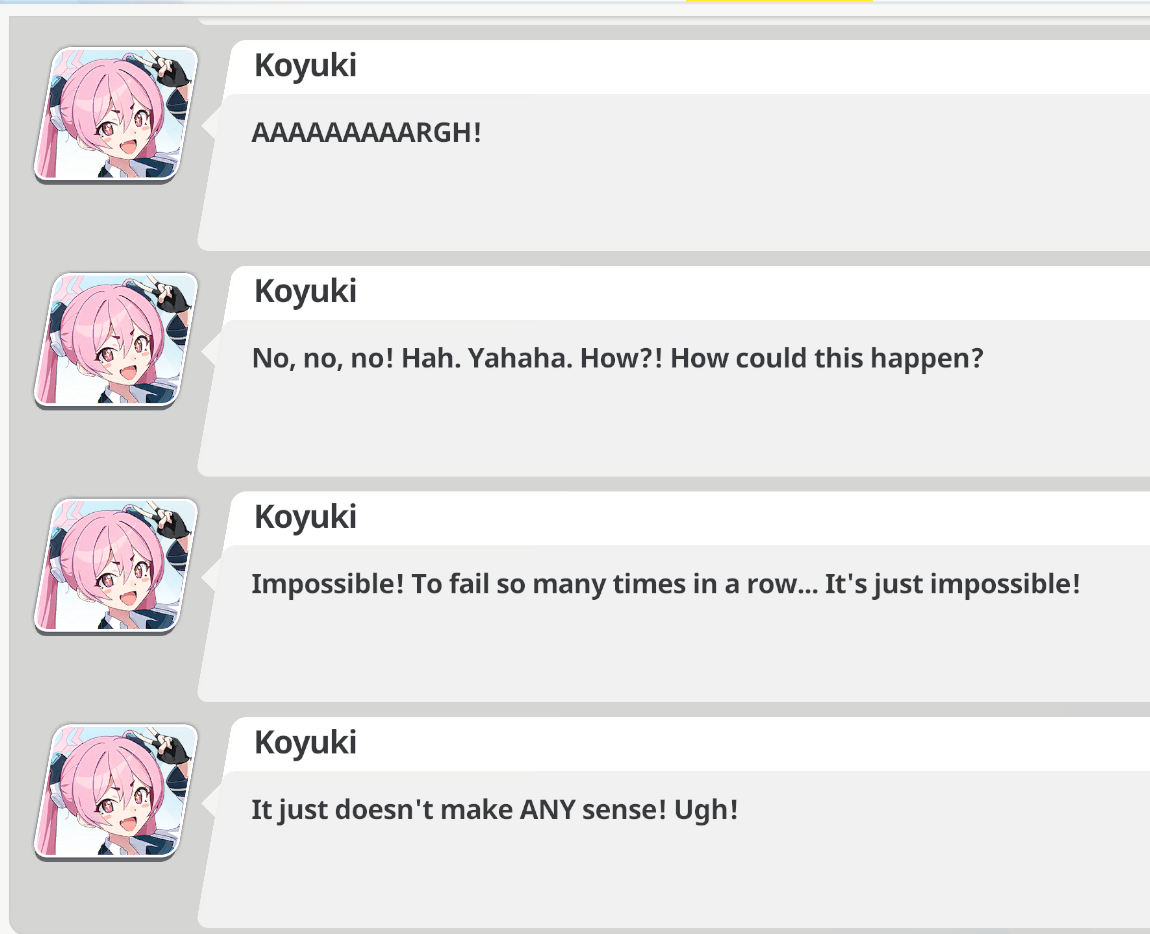Select the 'How could this happen?' message line
1150x934 pixels.
(x=618, y=359)
